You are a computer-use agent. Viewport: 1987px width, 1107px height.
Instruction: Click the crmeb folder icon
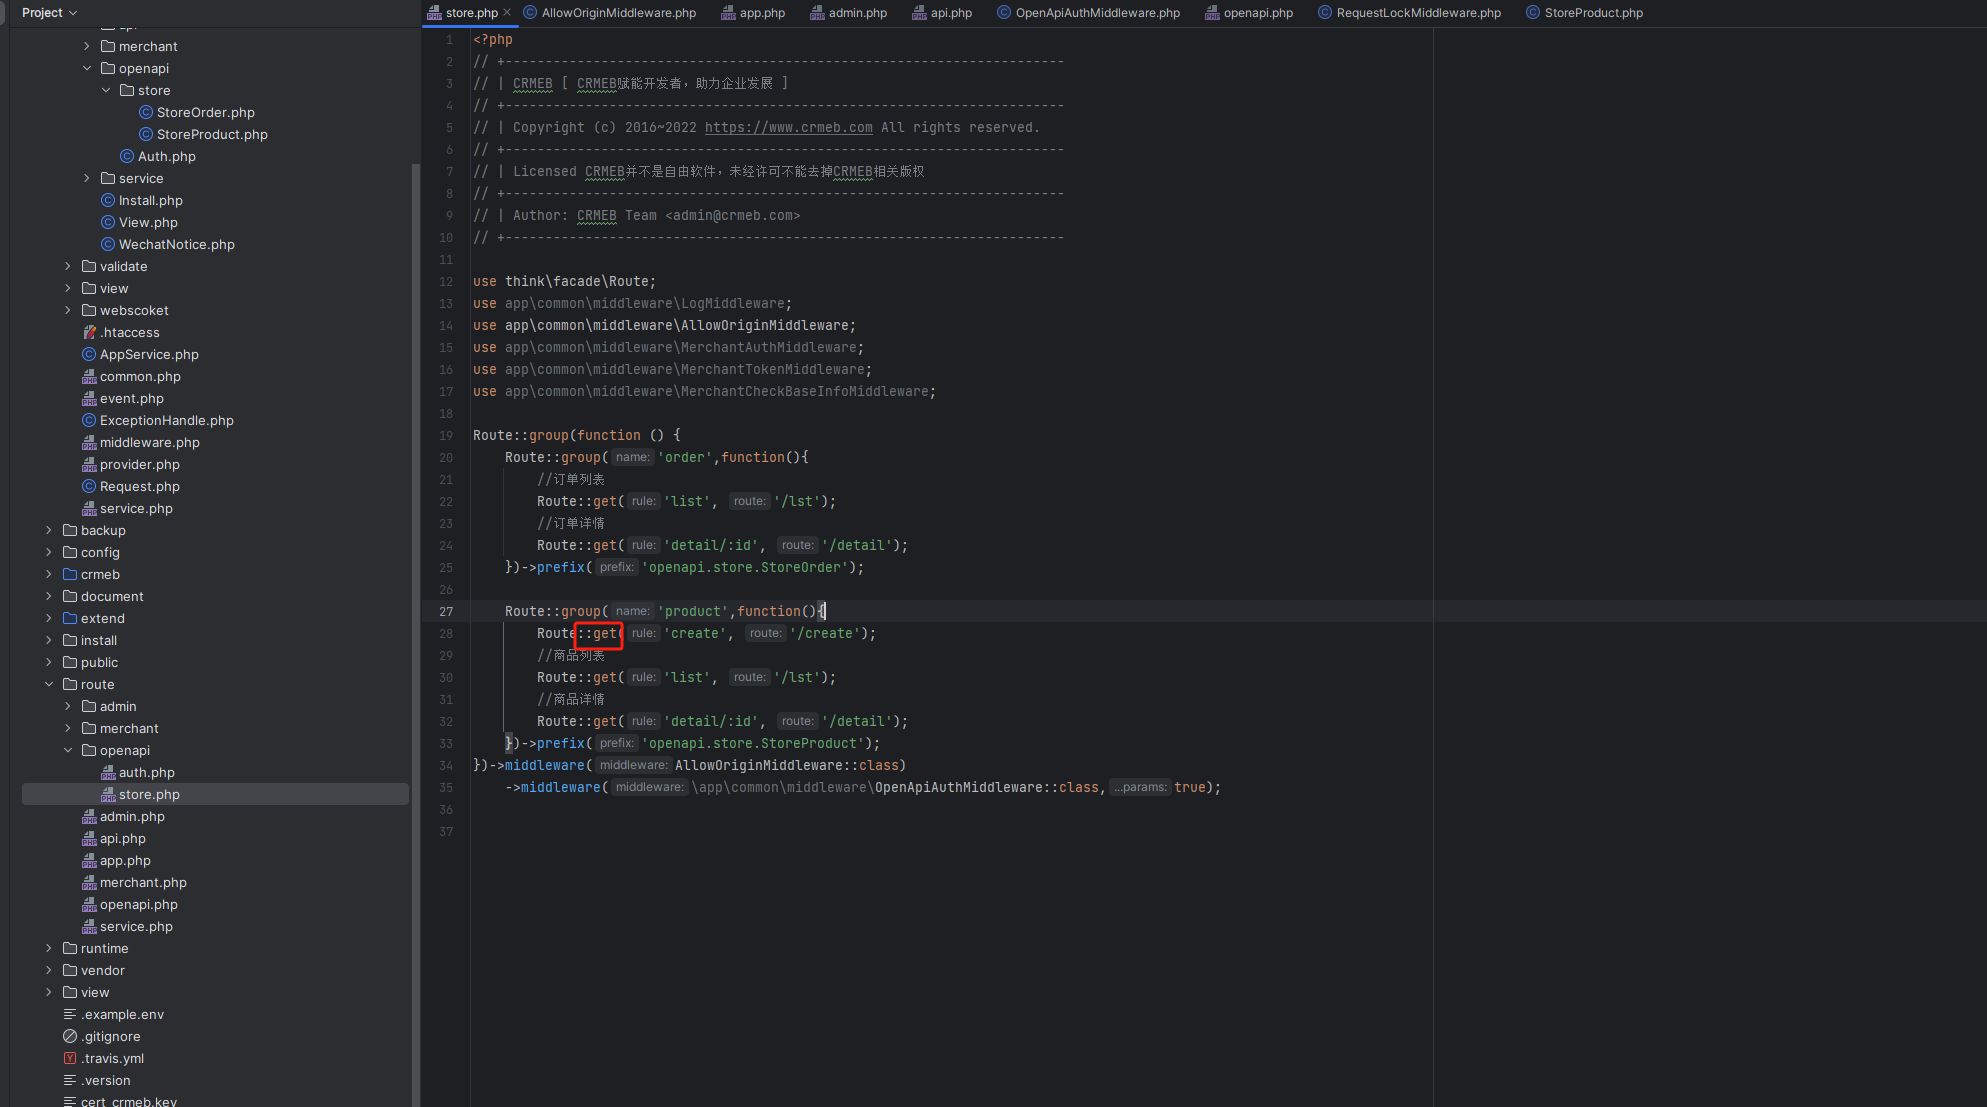point(70,575)
